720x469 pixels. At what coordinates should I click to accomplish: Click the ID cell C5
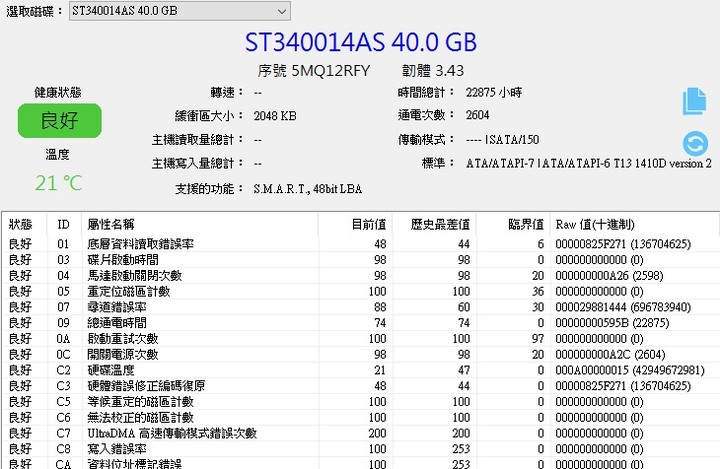63,402
